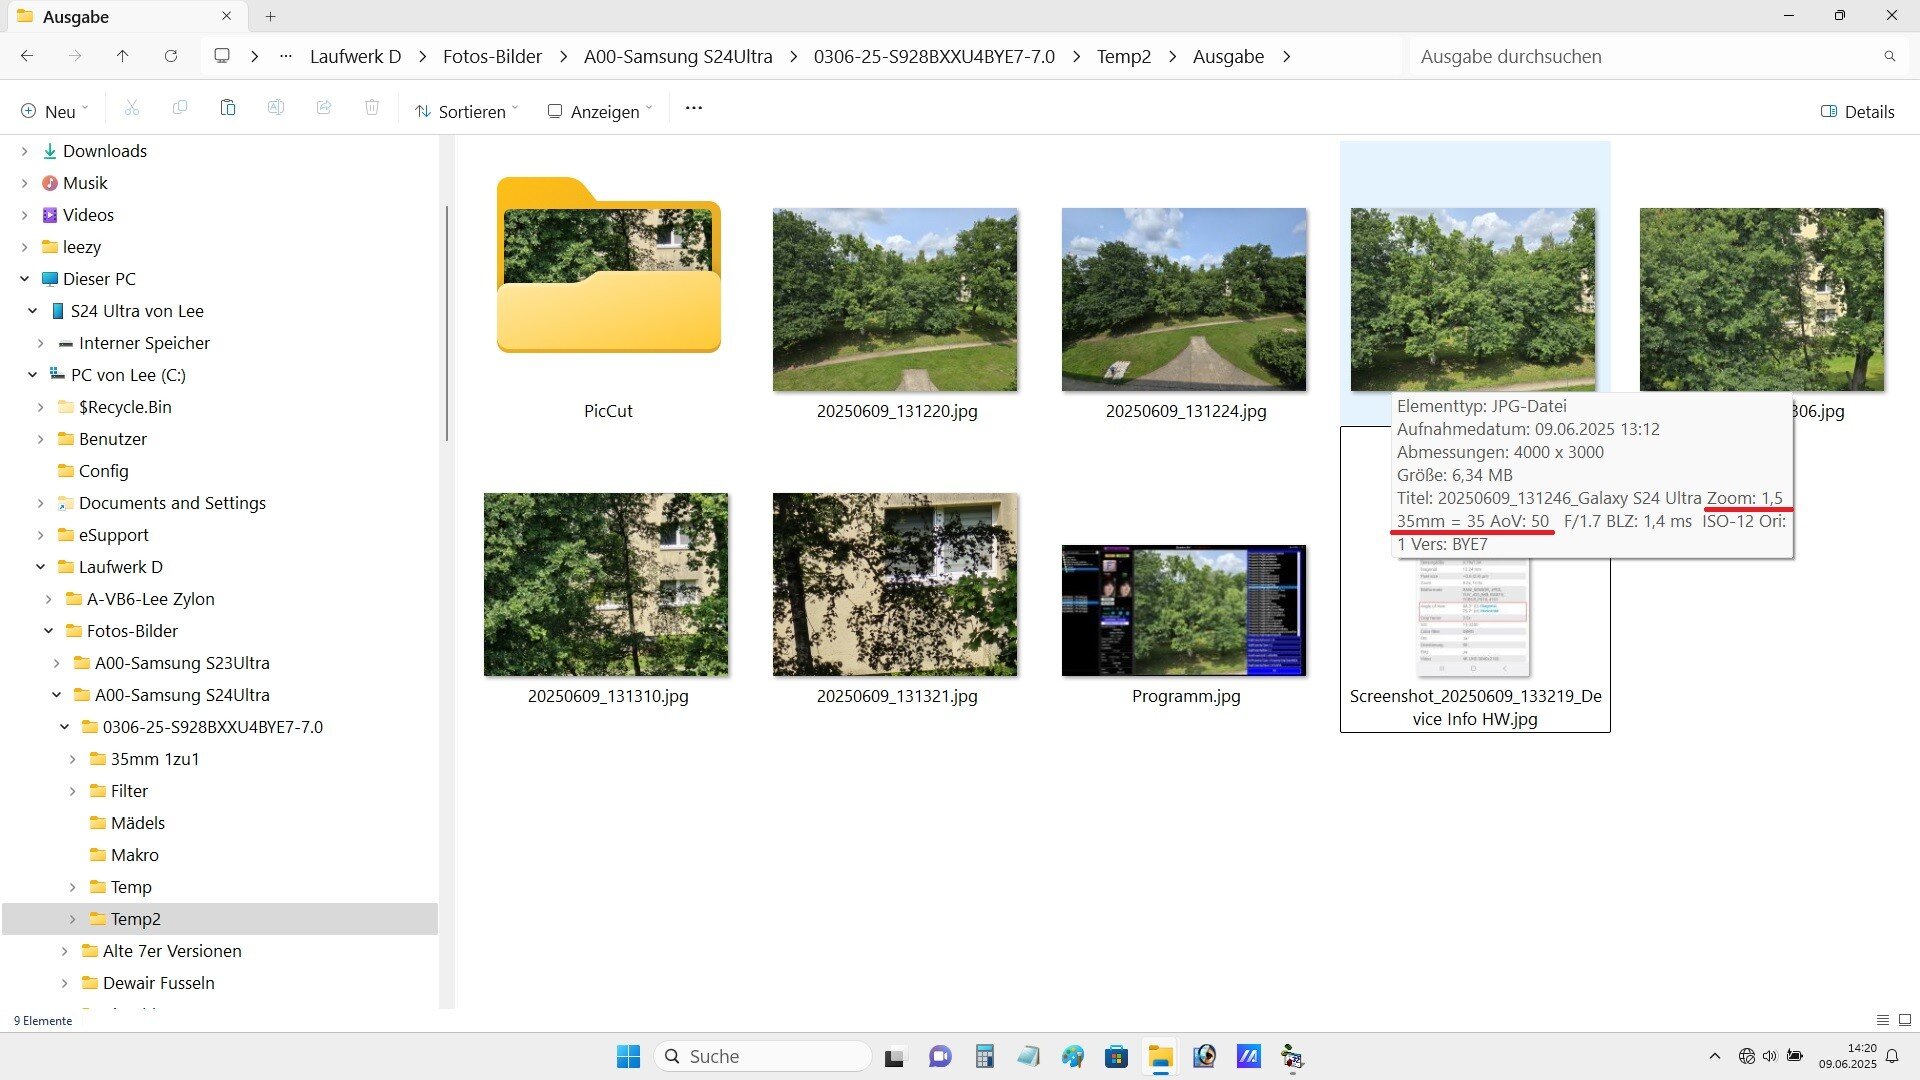The width and height of the screenshot is (1920, 1080).
Task: Toggle the Details pane
Action: click(1857, 111)
